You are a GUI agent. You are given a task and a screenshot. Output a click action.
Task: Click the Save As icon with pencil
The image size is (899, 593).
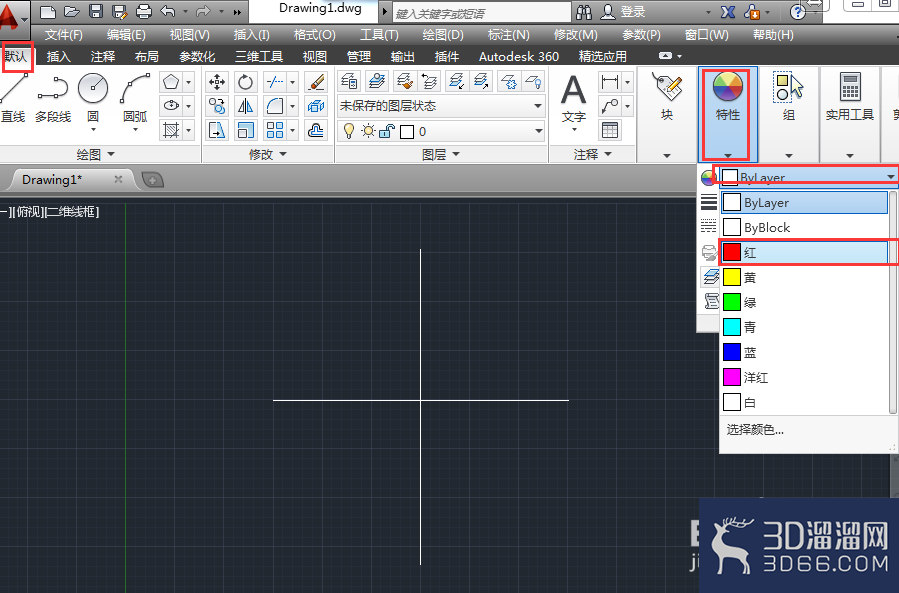[x=119, y=11]
